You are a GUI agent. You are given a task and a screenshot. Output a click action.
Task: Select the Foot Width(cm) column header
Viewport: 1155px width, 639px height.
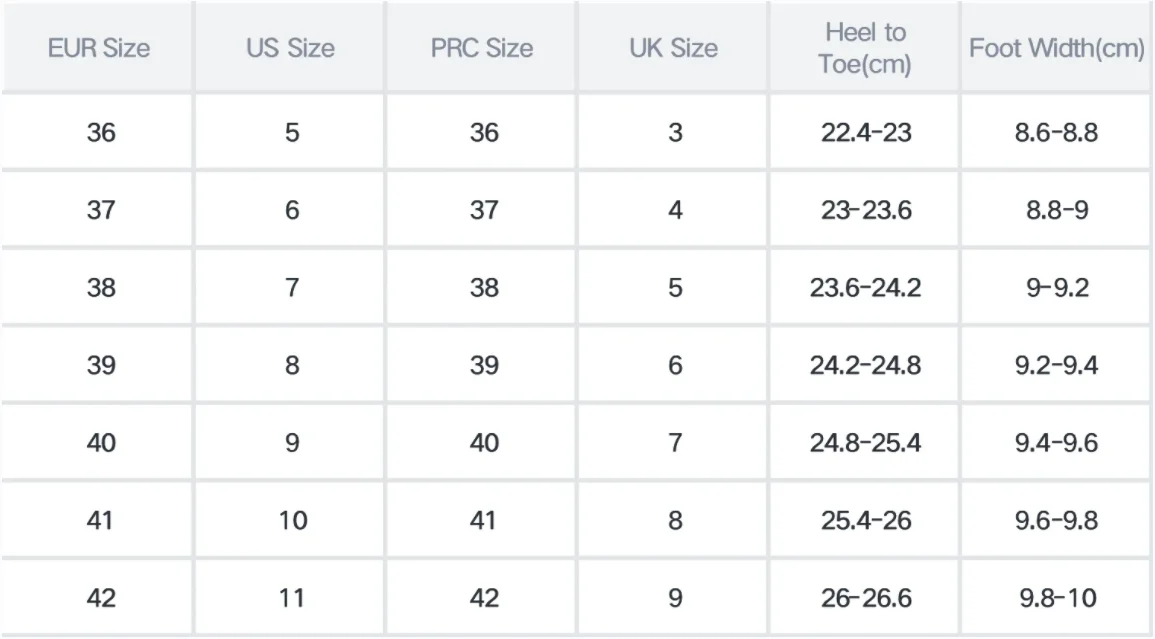point(1056,48)
